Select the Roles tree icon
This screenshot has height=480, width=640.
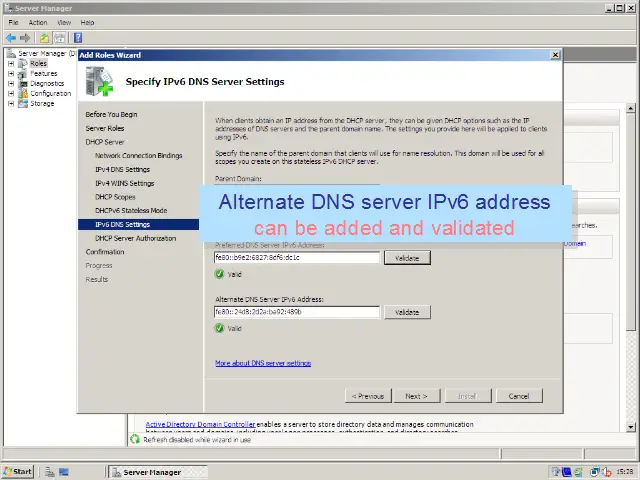coord(23,64)
